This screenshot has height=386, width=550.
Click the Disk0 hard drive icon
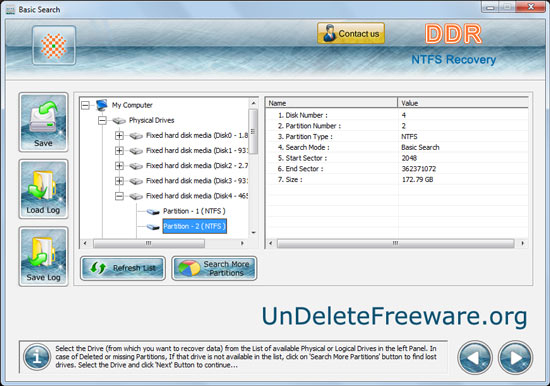click(136, 136)
